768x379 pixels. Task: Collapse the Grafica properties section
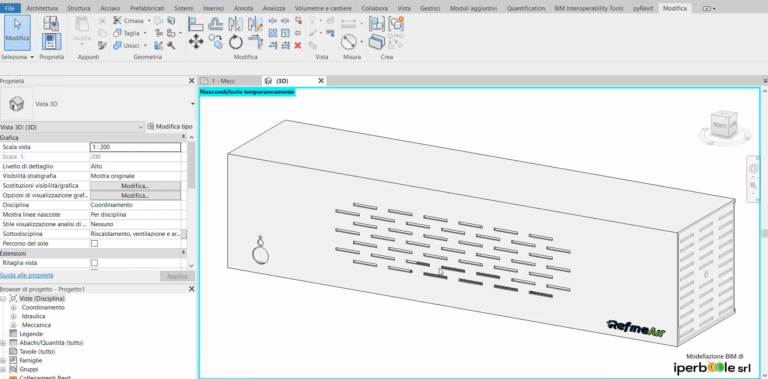tap(183, 138)
